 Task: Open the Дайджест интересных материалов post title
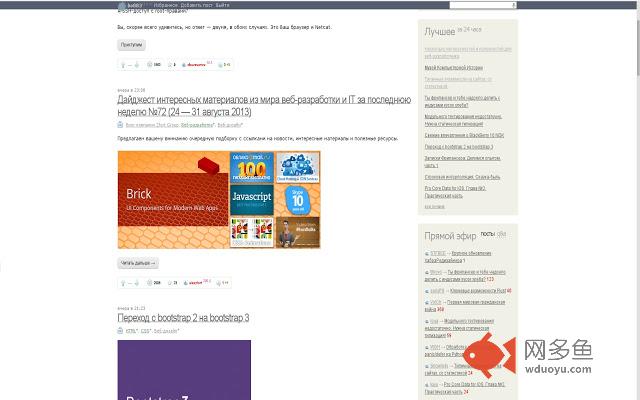(264, 106)
